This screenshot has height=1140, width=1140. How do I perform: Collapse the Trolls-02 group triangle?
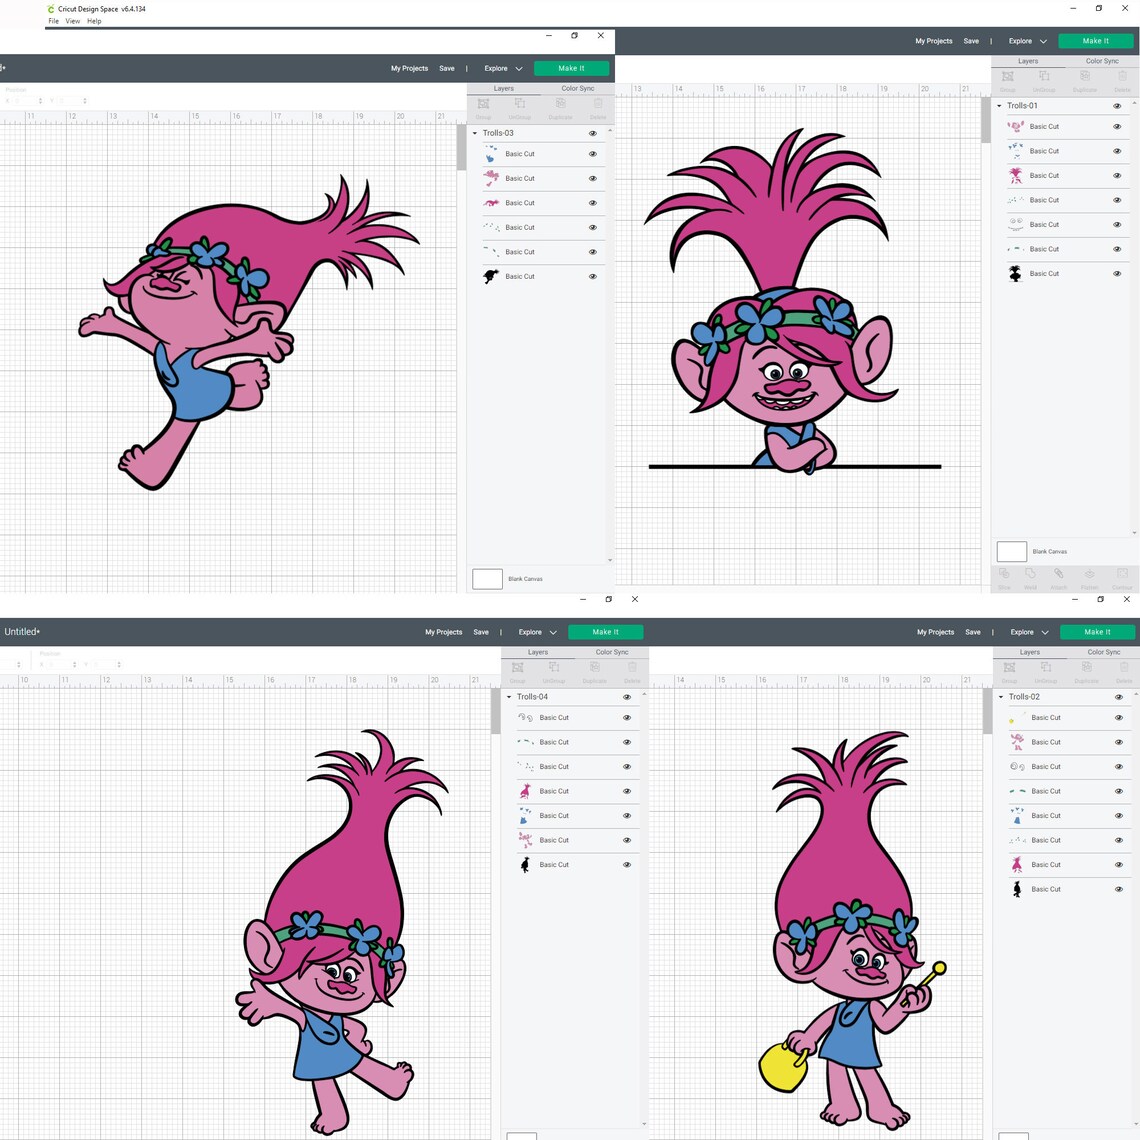tap(1000, 697)
